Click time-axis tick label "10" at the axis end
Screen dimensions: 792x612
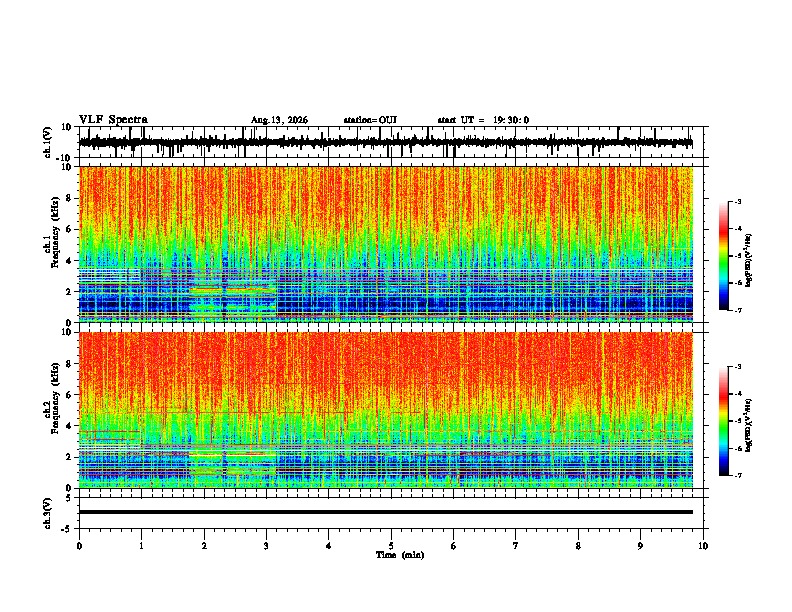[703, 546]
